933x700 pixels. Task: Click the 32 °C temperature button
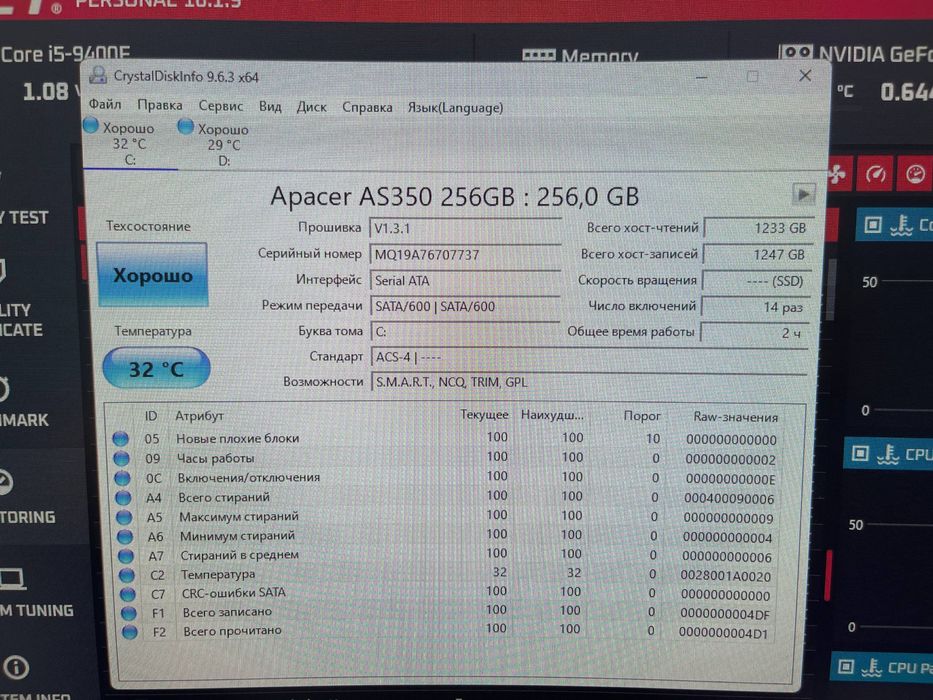pyautogui.click(x=156, y=369)
